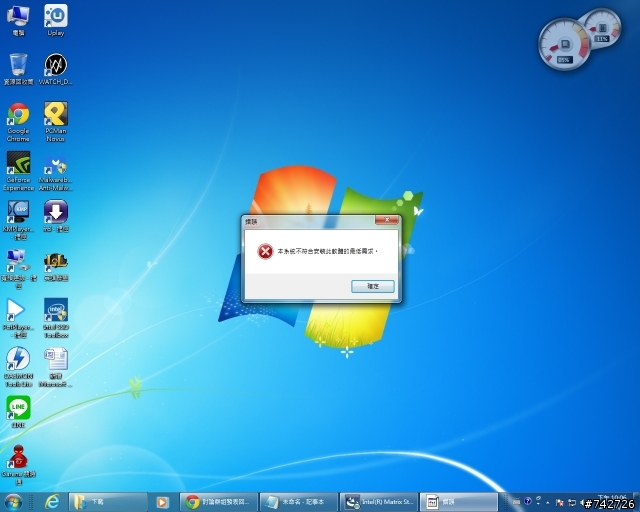Select the Garena desktop shortcut

click(18, 465)
